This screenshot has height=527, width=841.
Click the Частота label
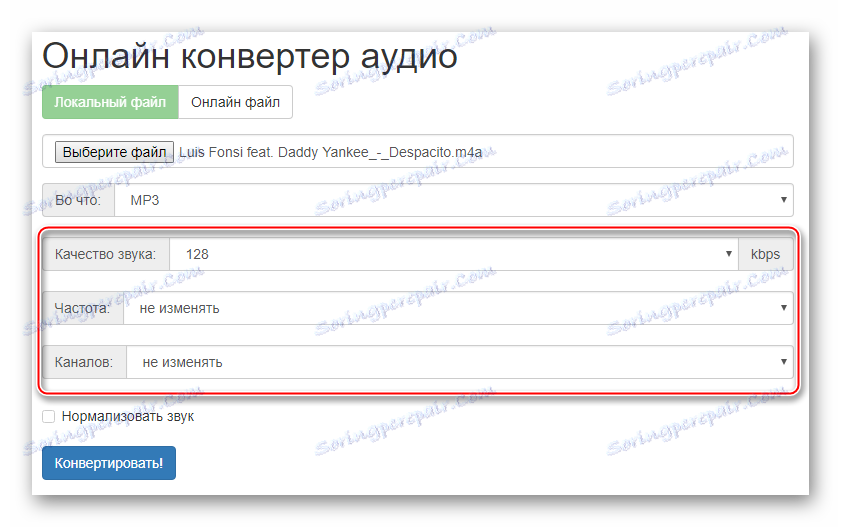83,308
